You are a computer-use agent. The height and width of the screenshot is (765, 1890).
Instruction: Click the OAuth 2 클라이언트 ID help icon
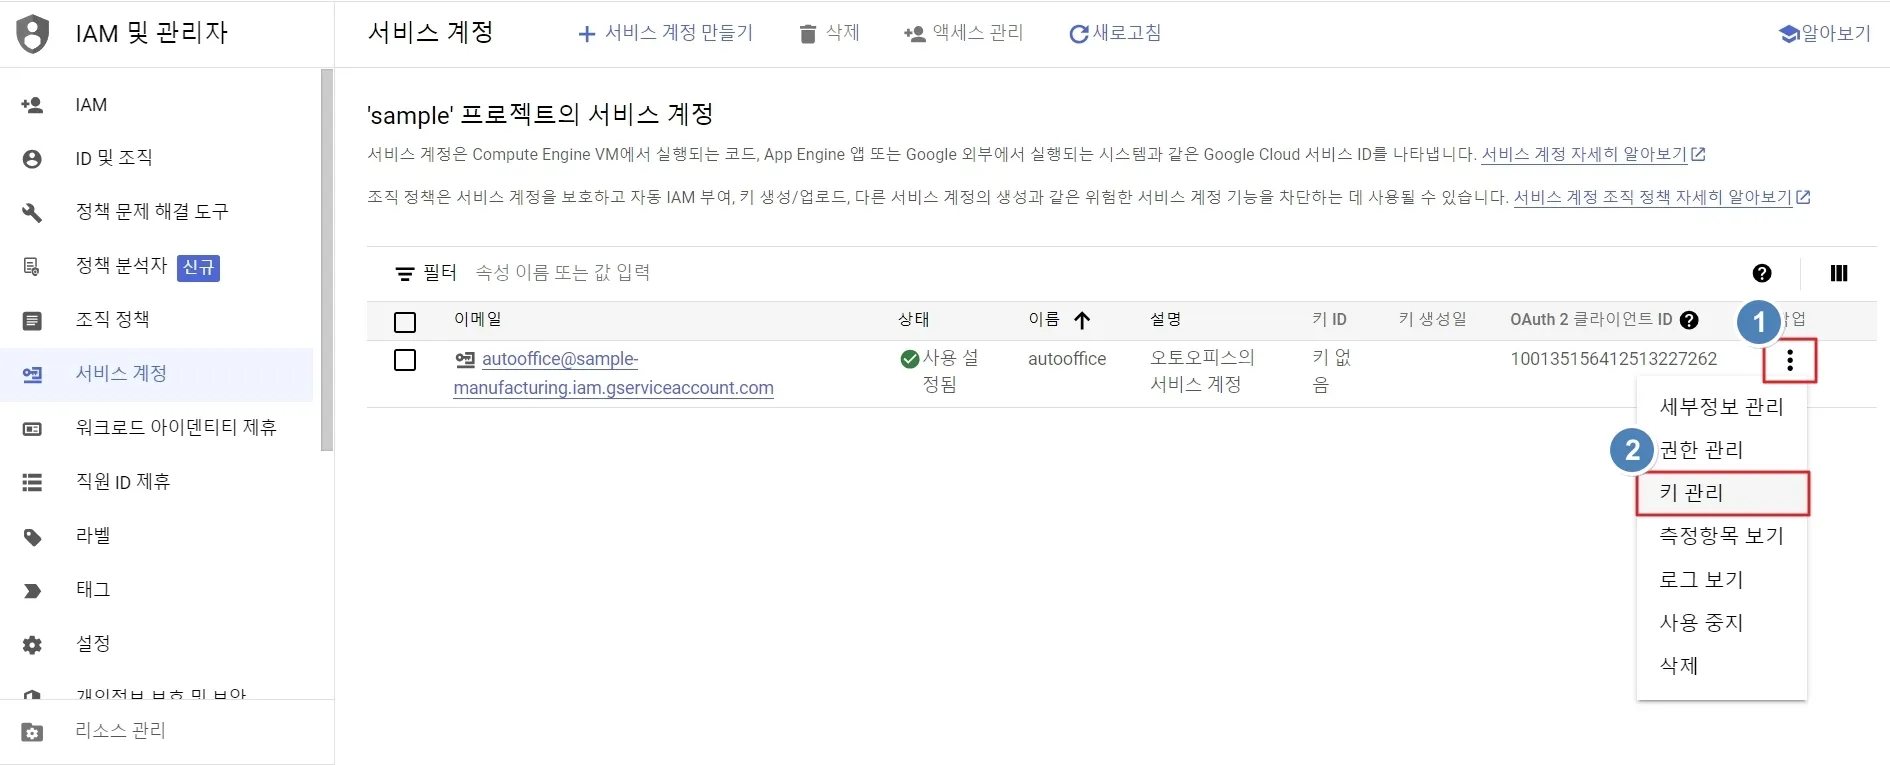[x=1689, y=320]
